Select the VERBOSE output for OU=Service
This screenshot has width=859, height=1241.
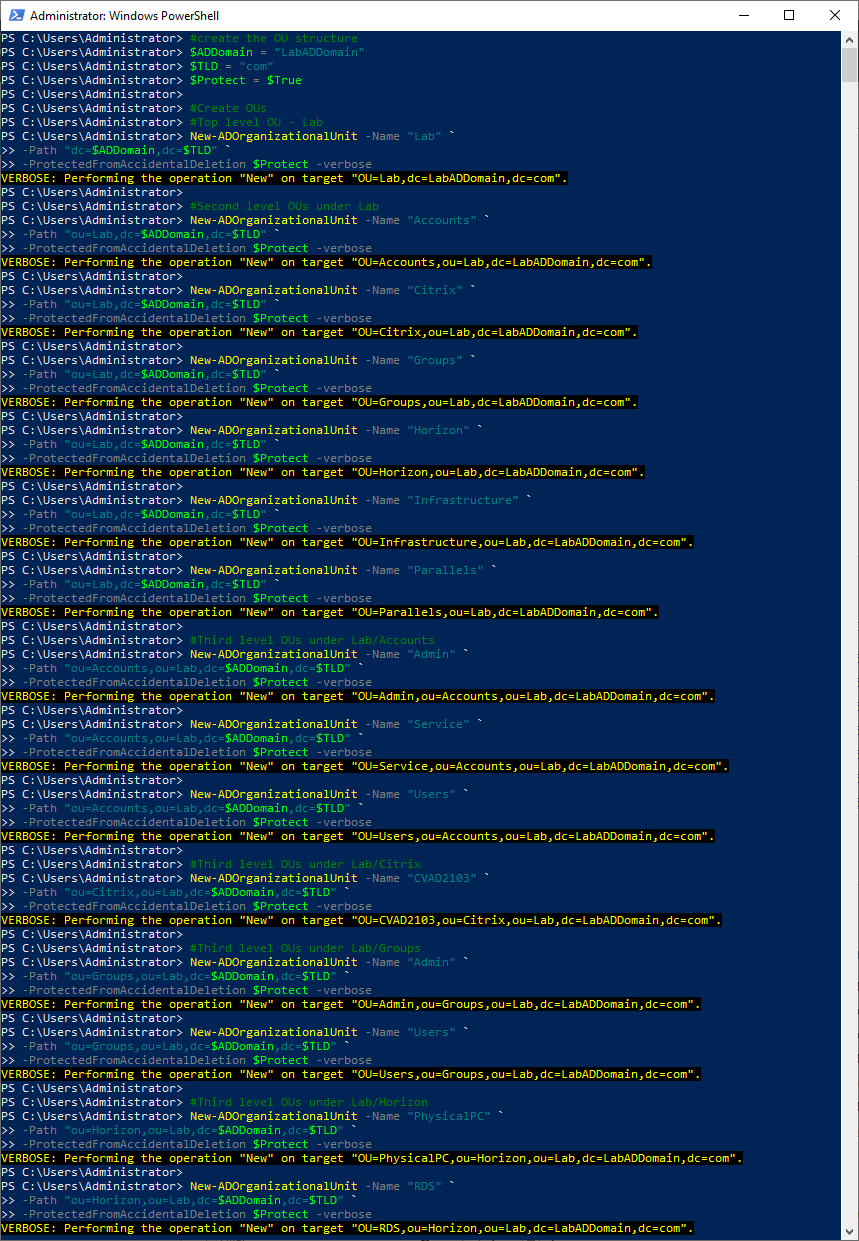pos(364,766)
